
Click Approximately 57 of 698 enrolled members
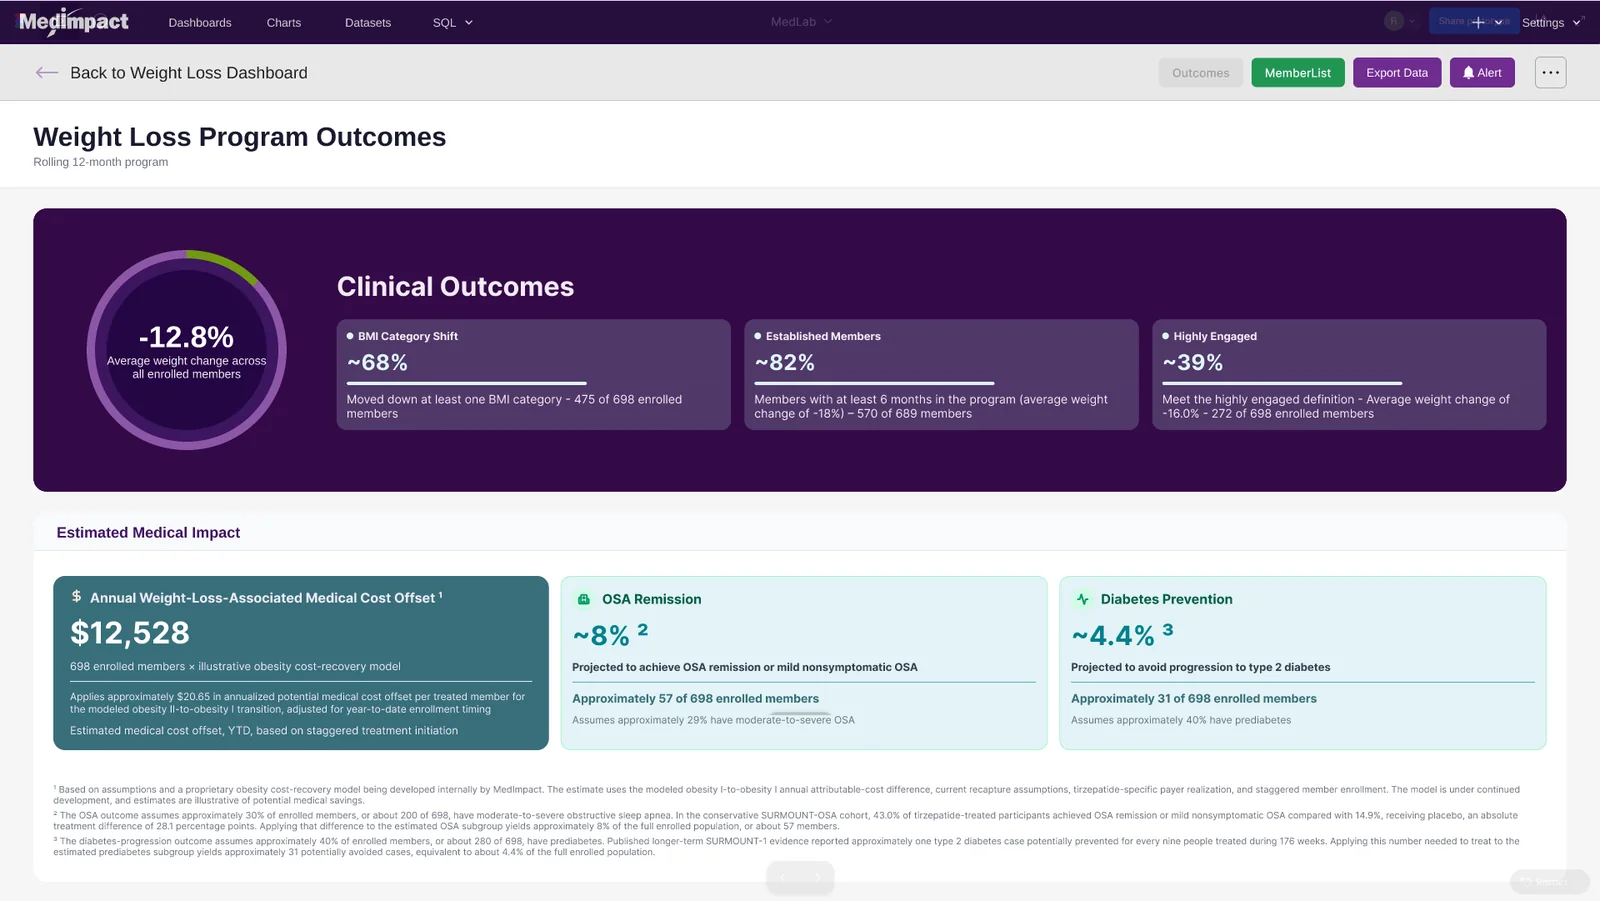click(x=695, y=699)
